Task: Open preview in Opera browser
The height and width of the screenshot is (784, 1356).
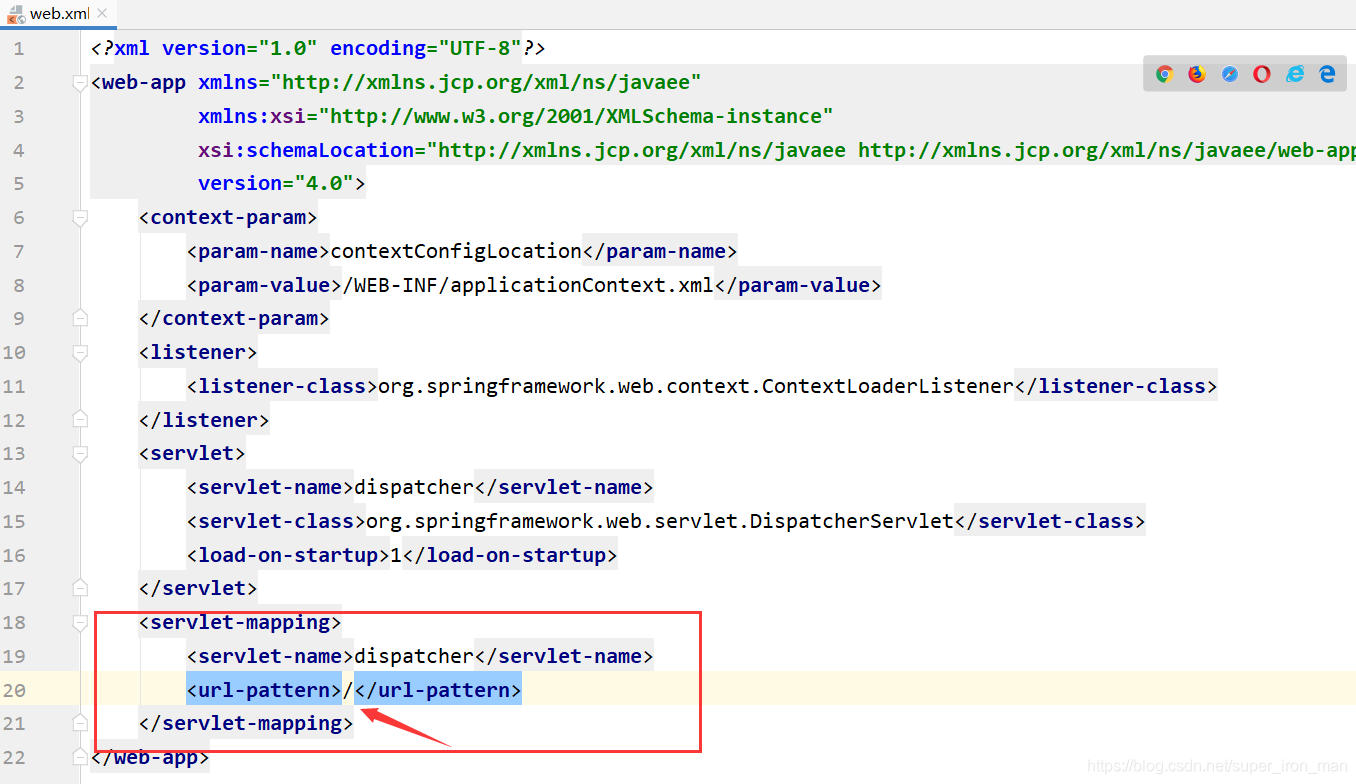Action: (1262, 74)
